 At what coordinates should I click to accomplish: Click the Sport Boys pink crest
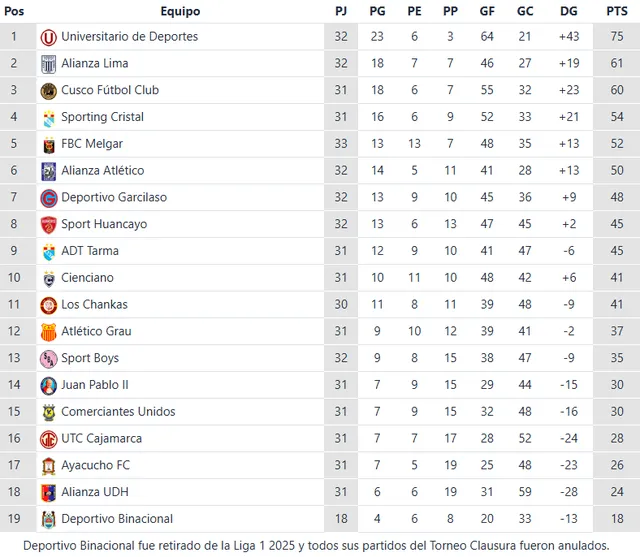(48, 359)
